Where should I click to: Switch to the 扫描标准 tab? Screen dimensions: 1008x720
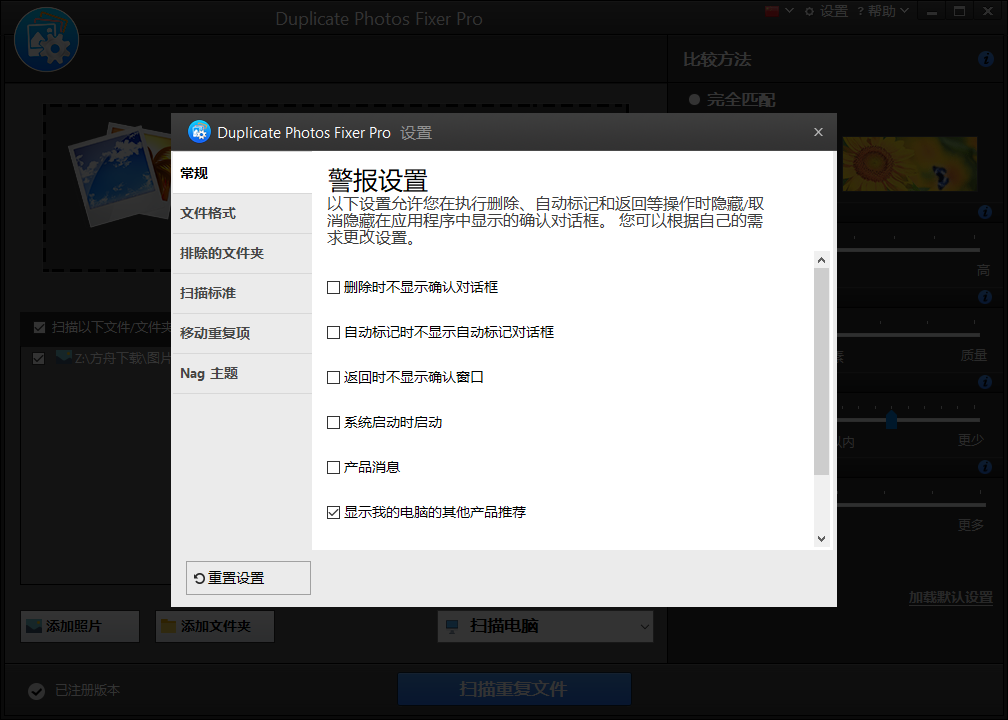tap(242, 293)
